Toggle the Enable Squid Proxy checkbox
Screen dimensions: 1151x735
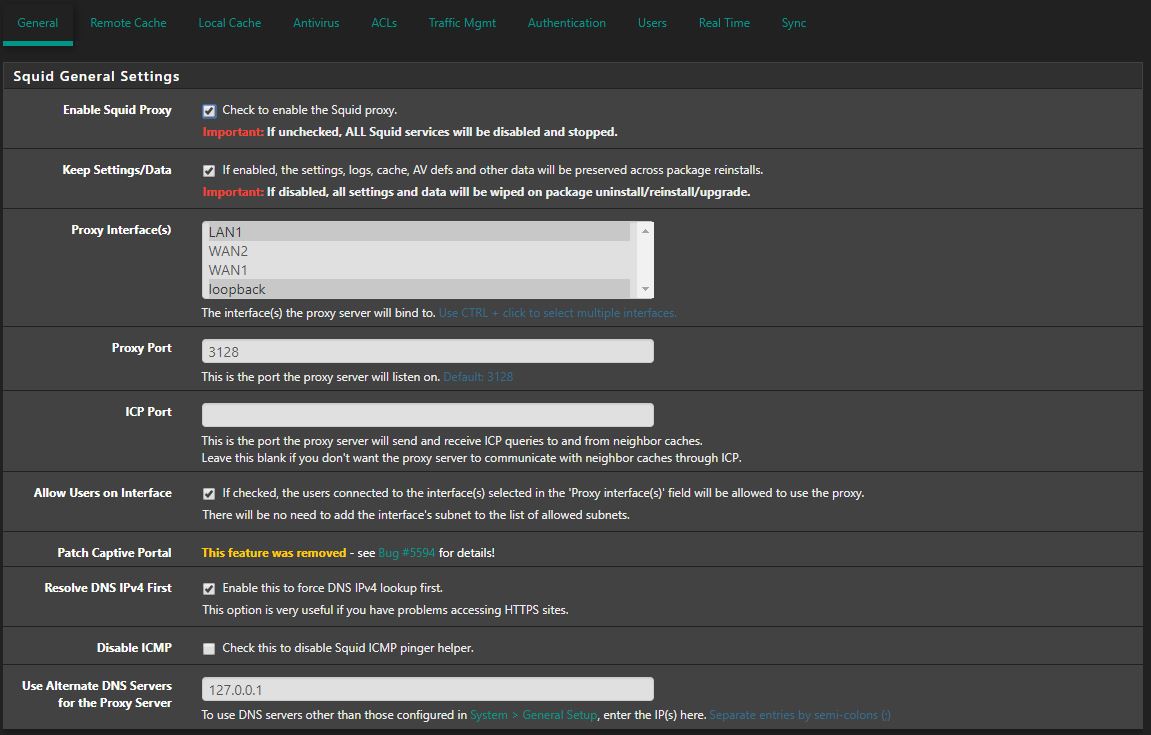[x=209, y=111]
